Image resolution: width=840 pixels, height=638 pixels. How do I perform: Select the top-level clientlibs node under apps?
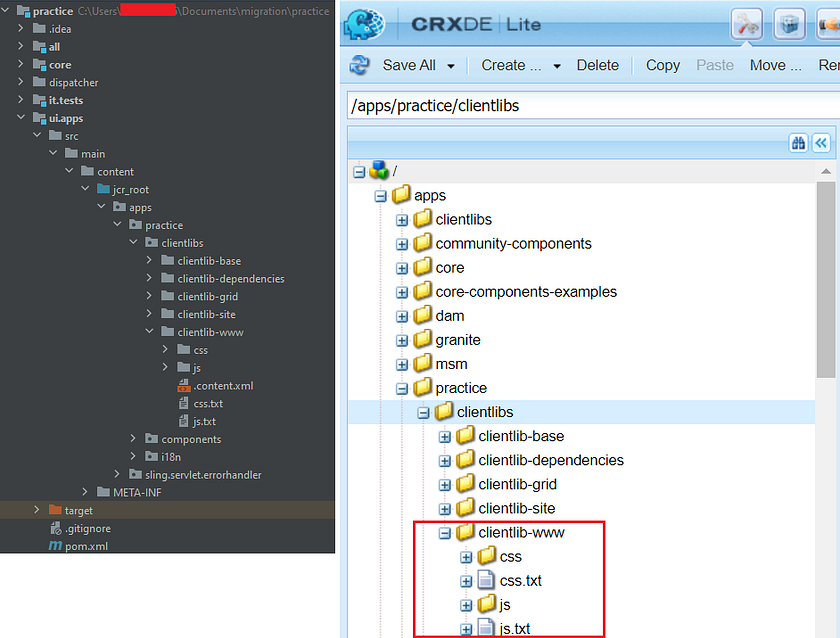[x=463, y=219]
